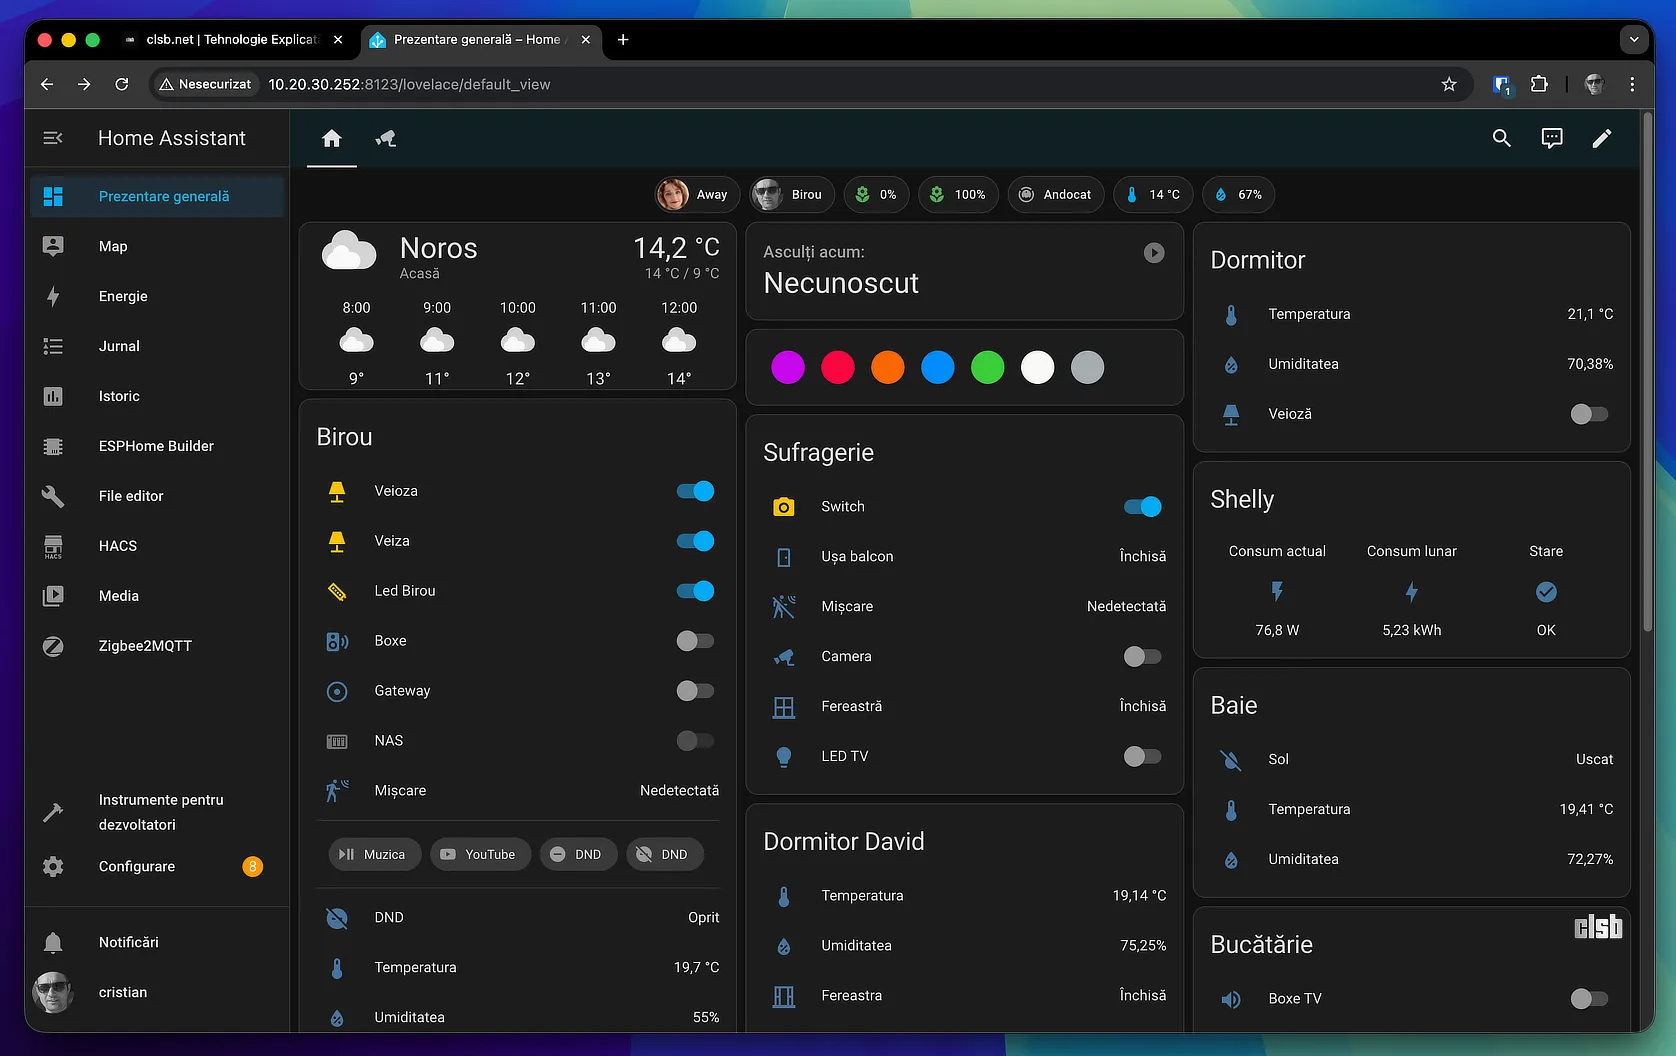Open Chrome three-dot menu
Image resolution: width=1676 pixels, height=1056 pixels.
[x=1632, y=84]
